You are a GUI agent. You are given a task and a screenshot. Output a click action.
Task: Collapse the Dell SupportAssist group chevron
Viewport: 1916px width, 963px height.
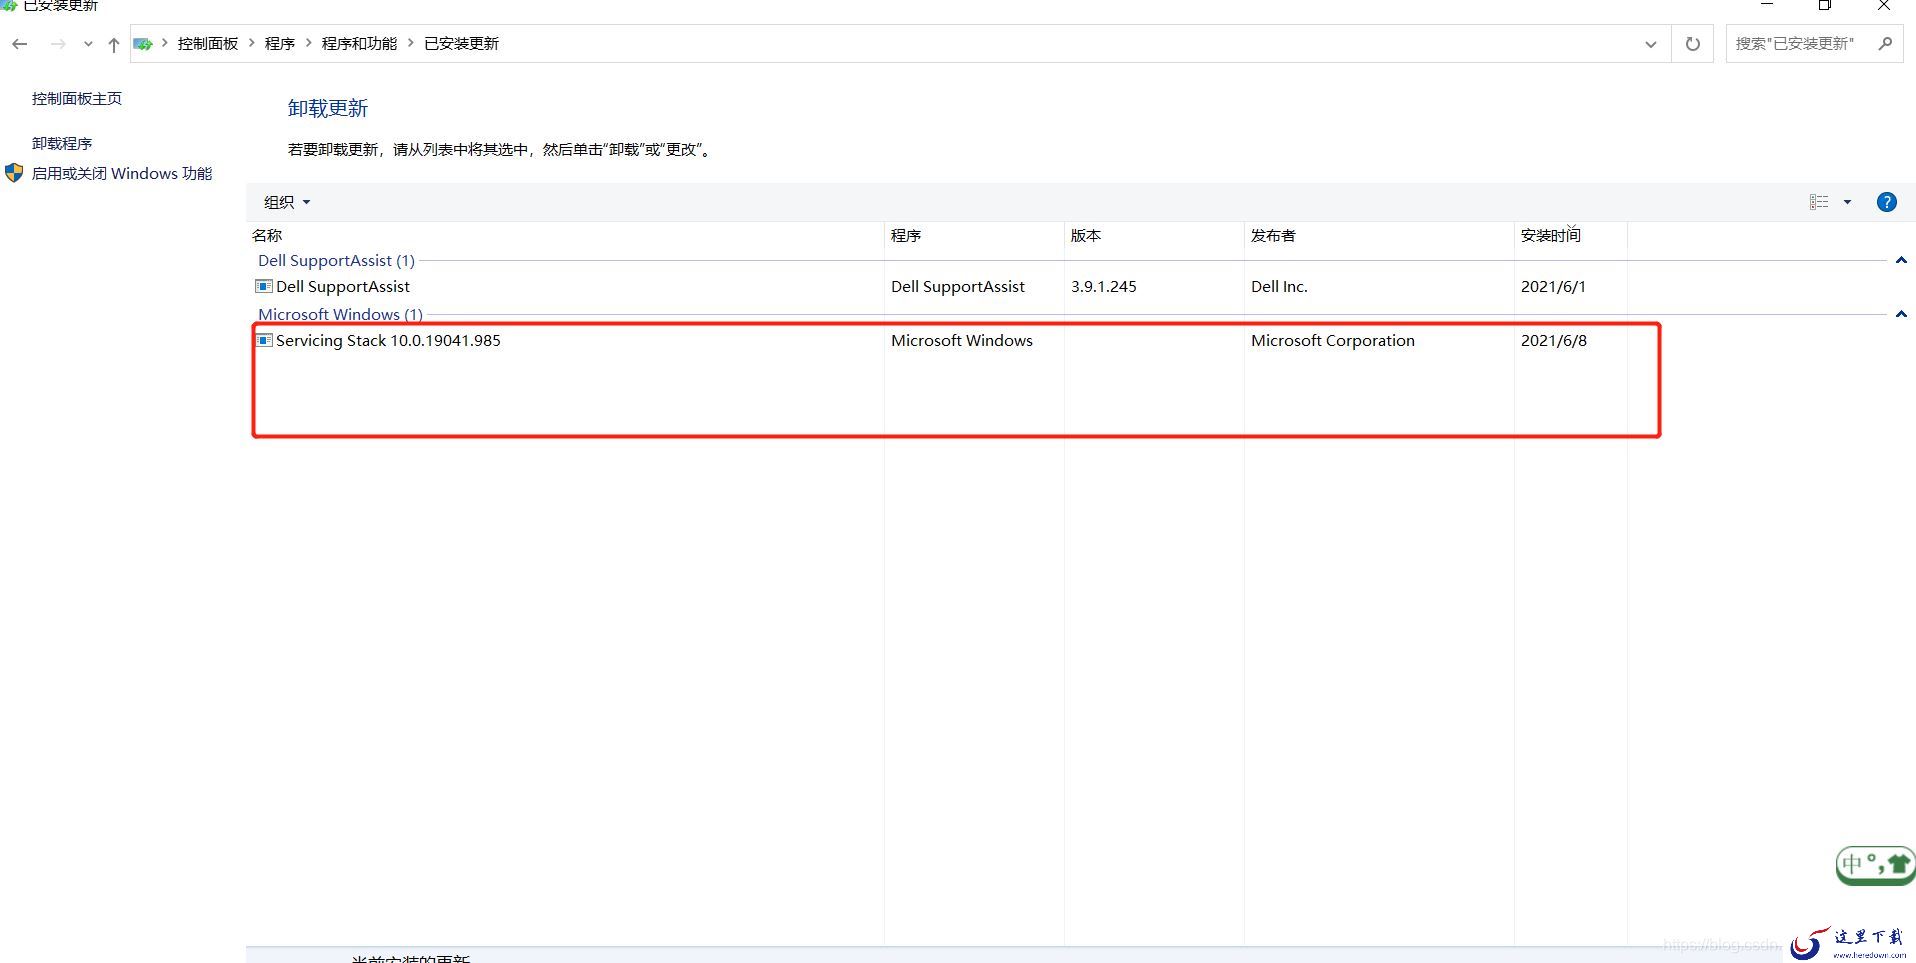(x=1901, y=260)
